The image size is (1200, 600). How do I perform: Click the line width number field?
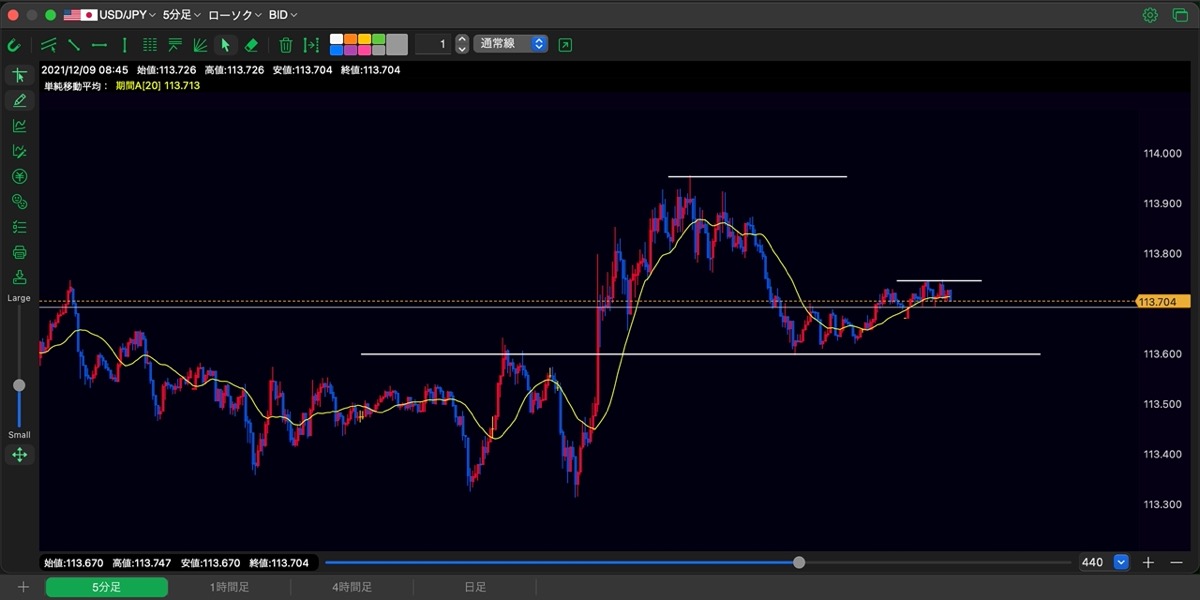coord(433,44)
